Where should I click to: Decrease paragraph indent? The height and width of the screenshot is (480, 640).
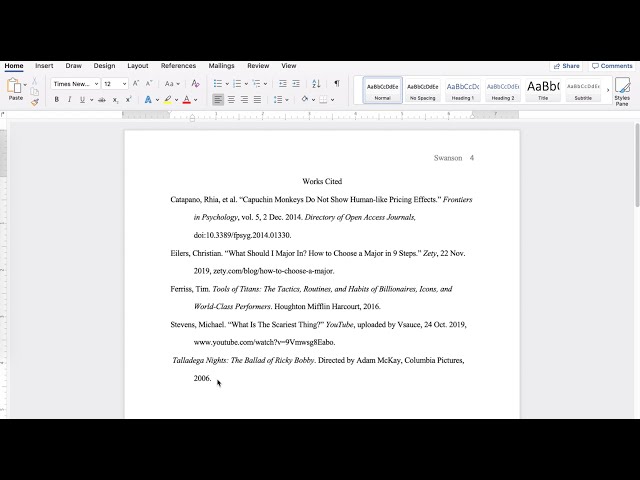tap(282, 84)
